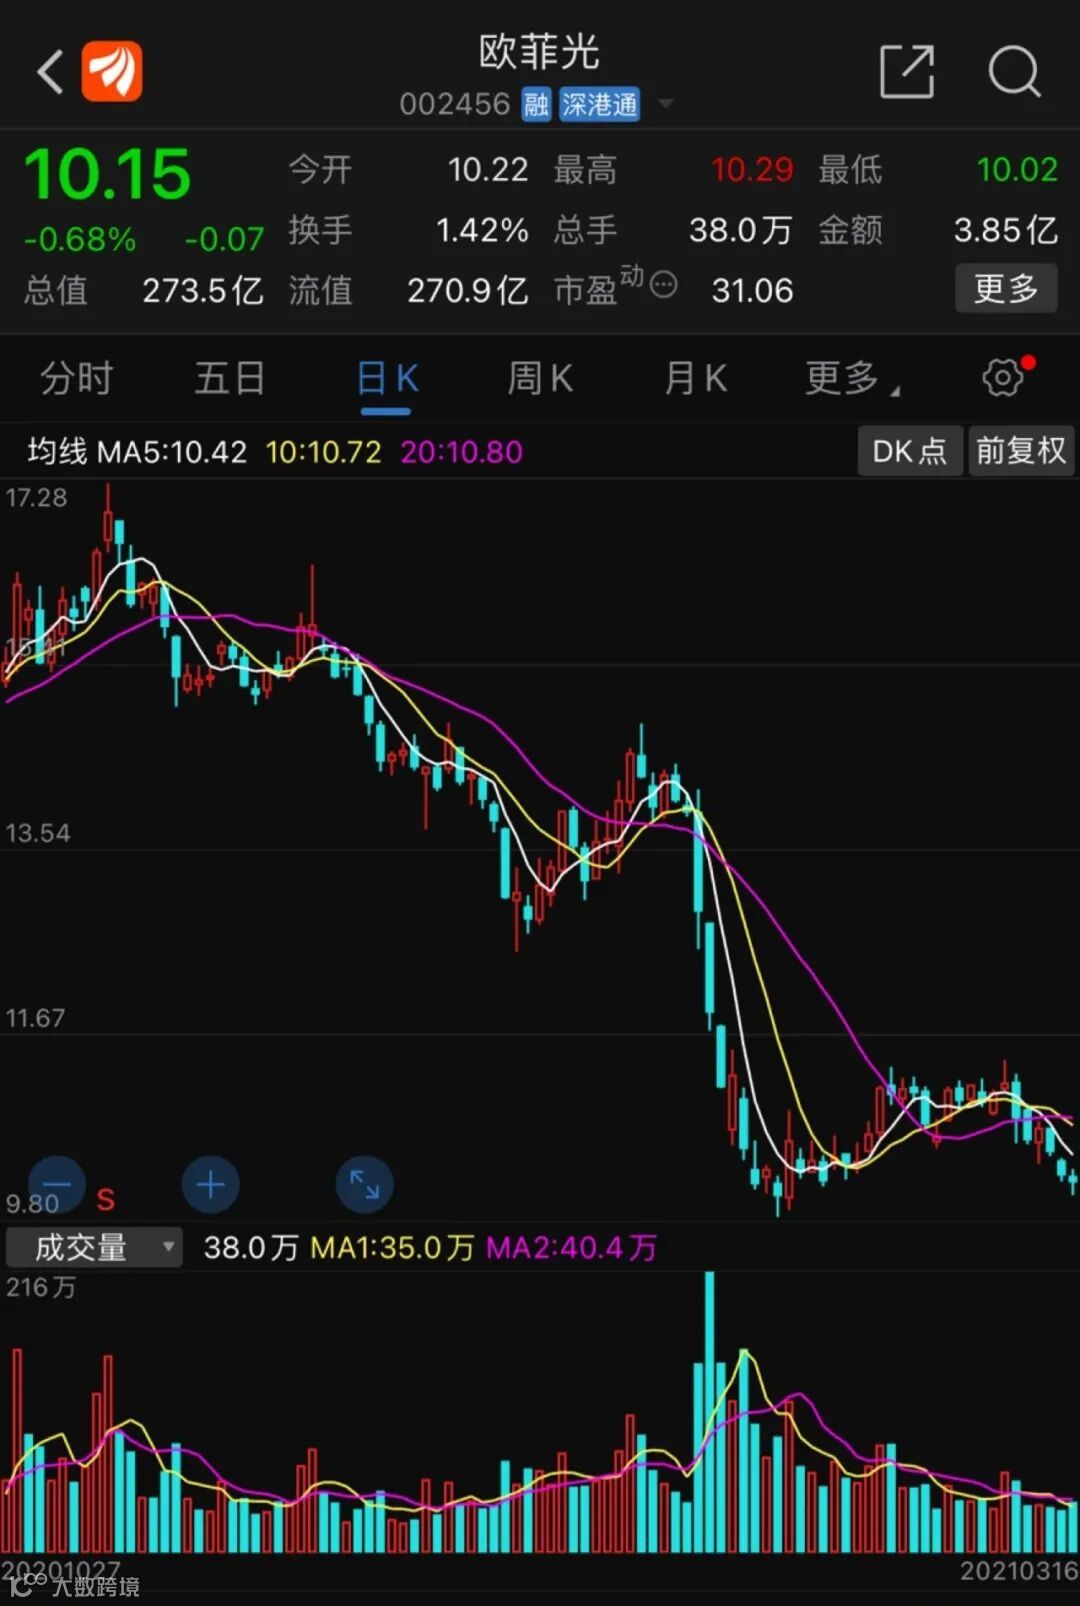Viewport: 1080px width, 1606px height.
Task: Tap the minus zoom-out chart button
Action: coord(57,1185)
